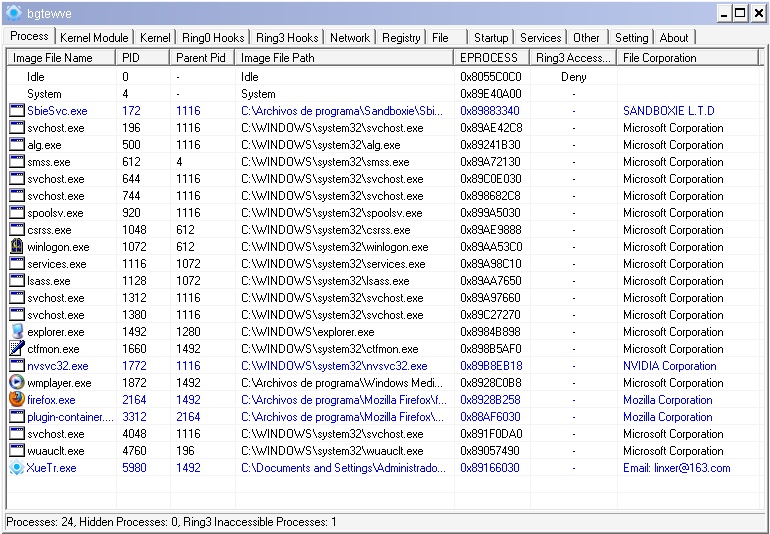Switch to the Services tab
This screenshot has height=534, width=770.
[x=540, y=38]
